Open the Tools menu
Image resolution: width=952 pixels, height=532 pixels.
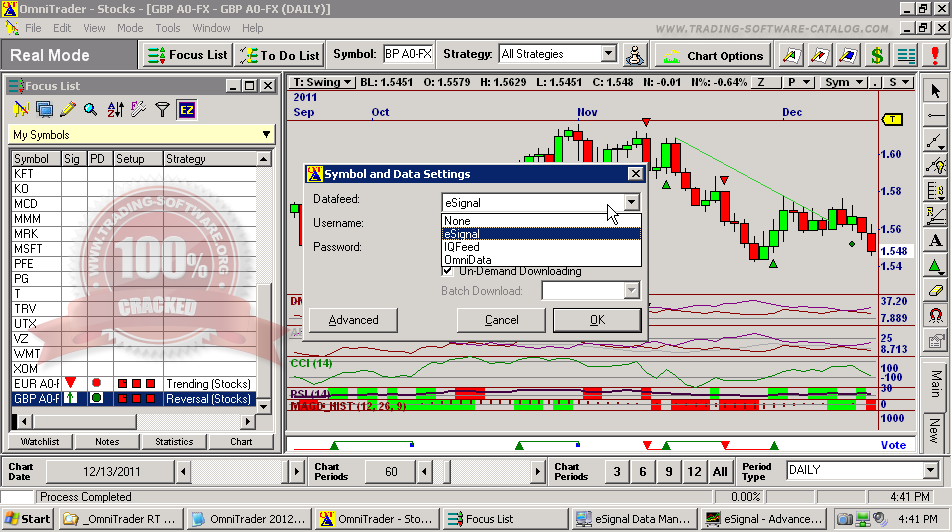pyautogui.click(x=168, y=28)
